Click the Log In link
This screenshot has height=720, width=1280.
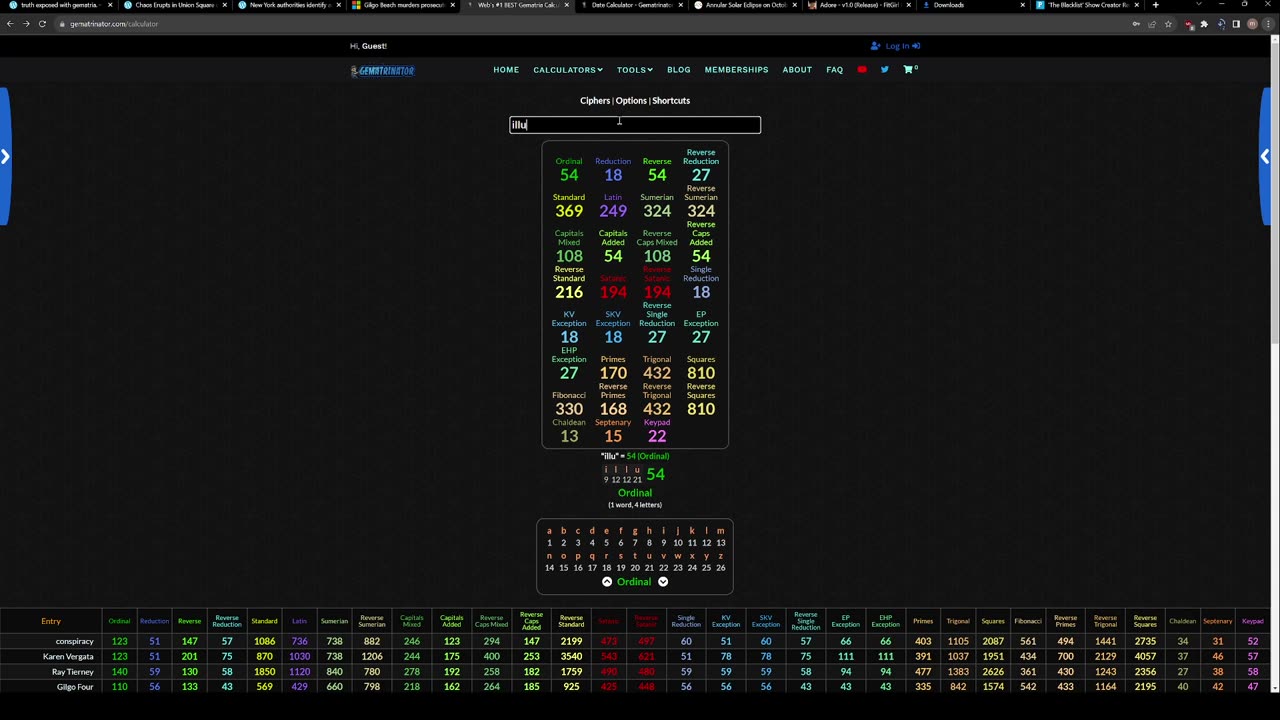click(x=895, y=46)
